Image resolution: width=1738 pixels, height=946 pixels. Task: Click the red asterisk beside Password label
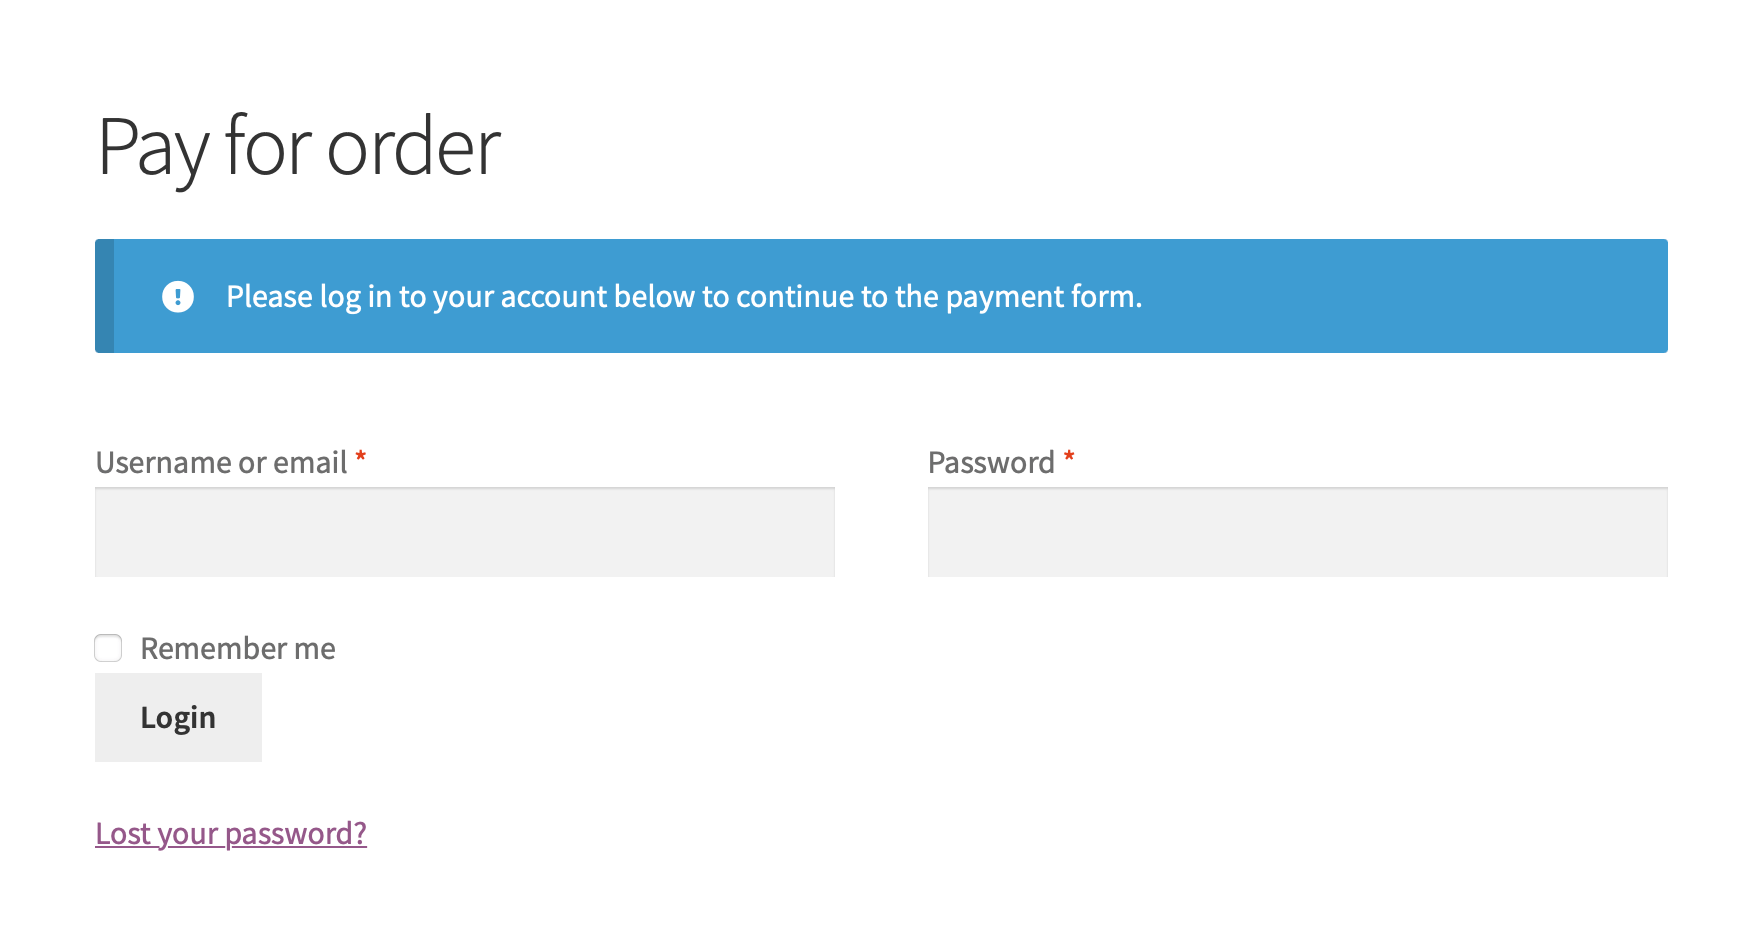click(1069, 458)
